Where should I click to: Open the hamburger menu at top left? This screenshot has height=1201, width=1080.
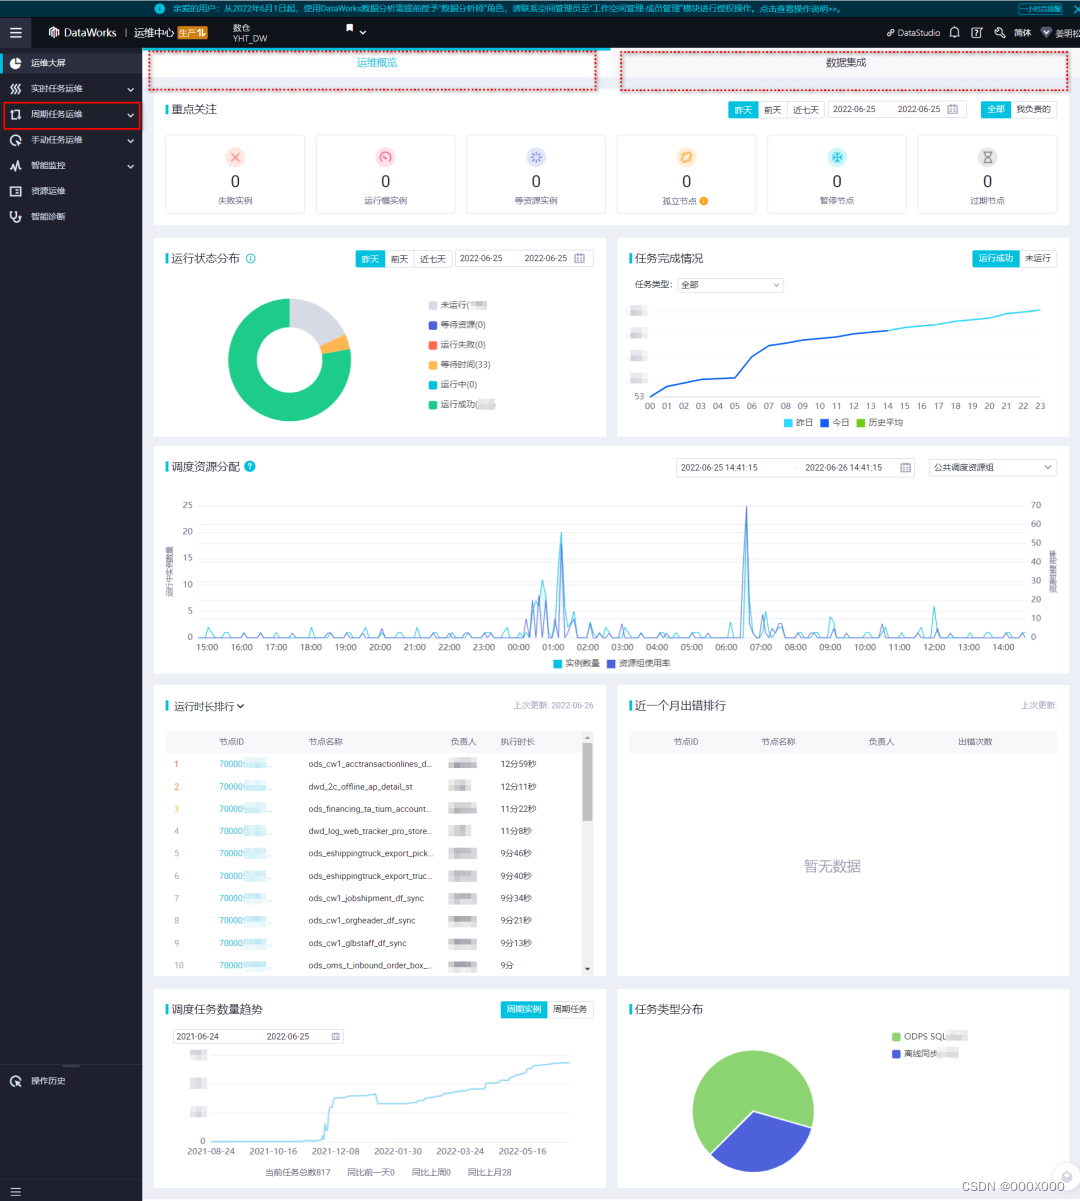[15, 33]
